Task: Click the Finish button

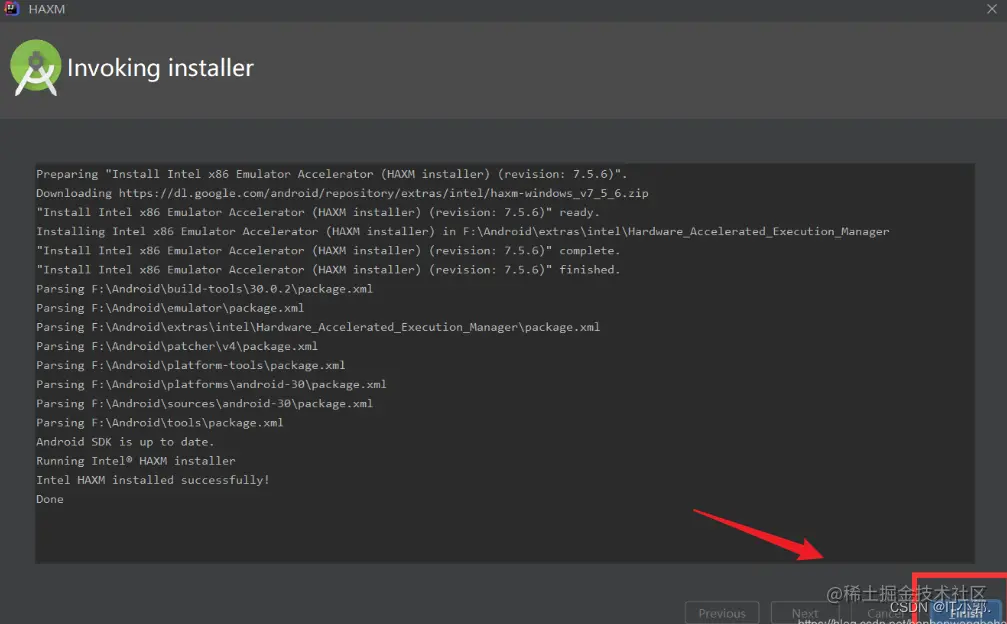Action: pos(965,612)
